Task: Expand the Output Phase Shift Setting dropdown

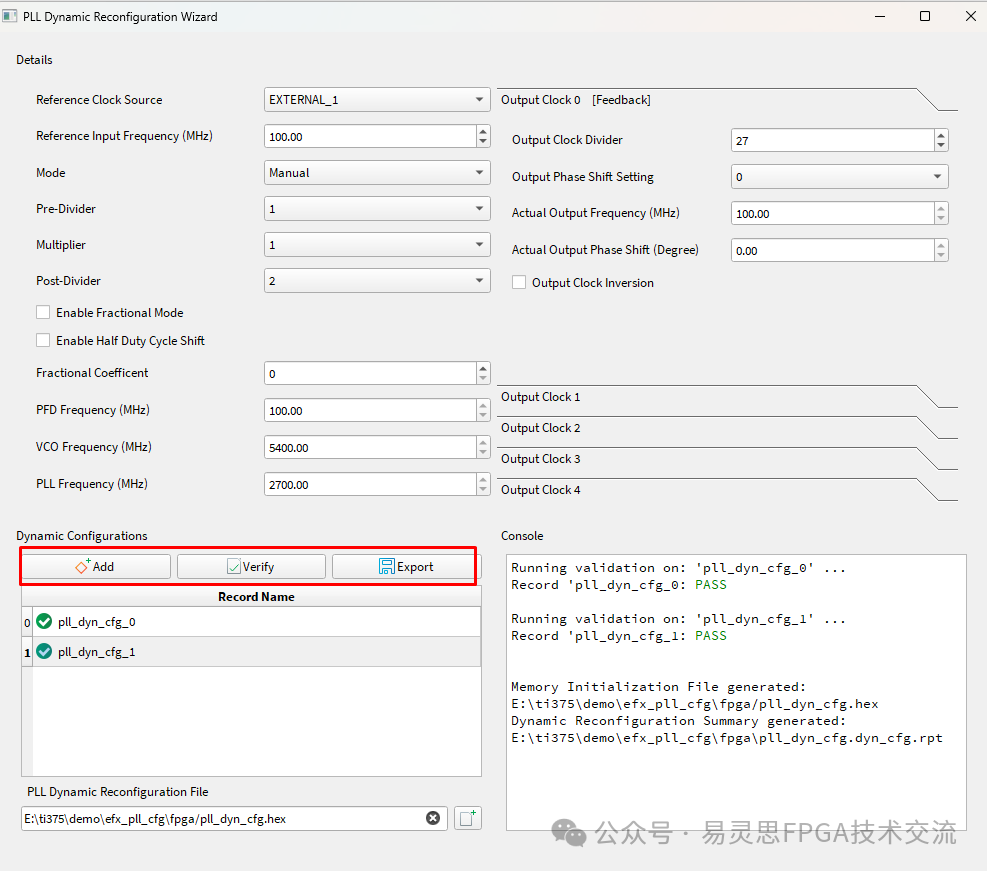Action: [x=839, y=177]
